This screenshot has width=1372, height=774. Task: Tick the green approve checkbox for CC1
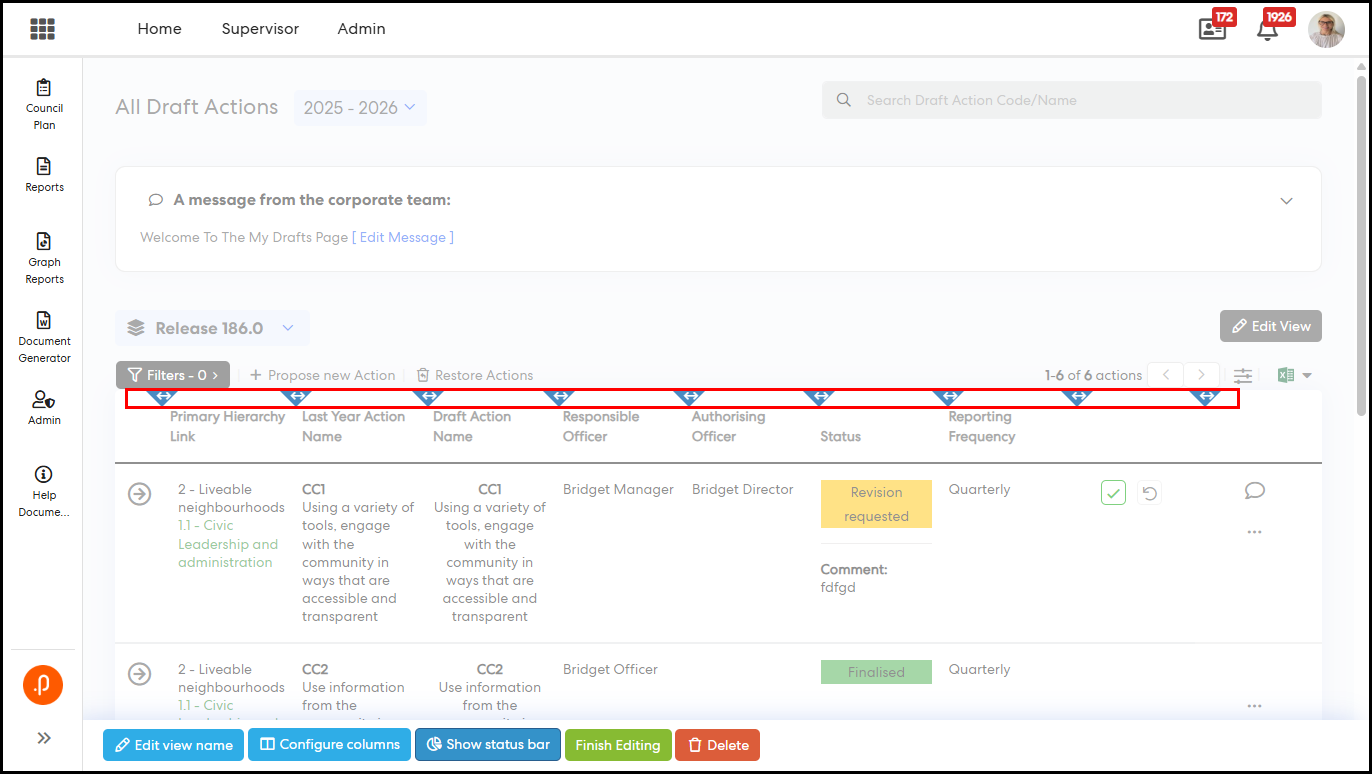(x=1113, y=493)
